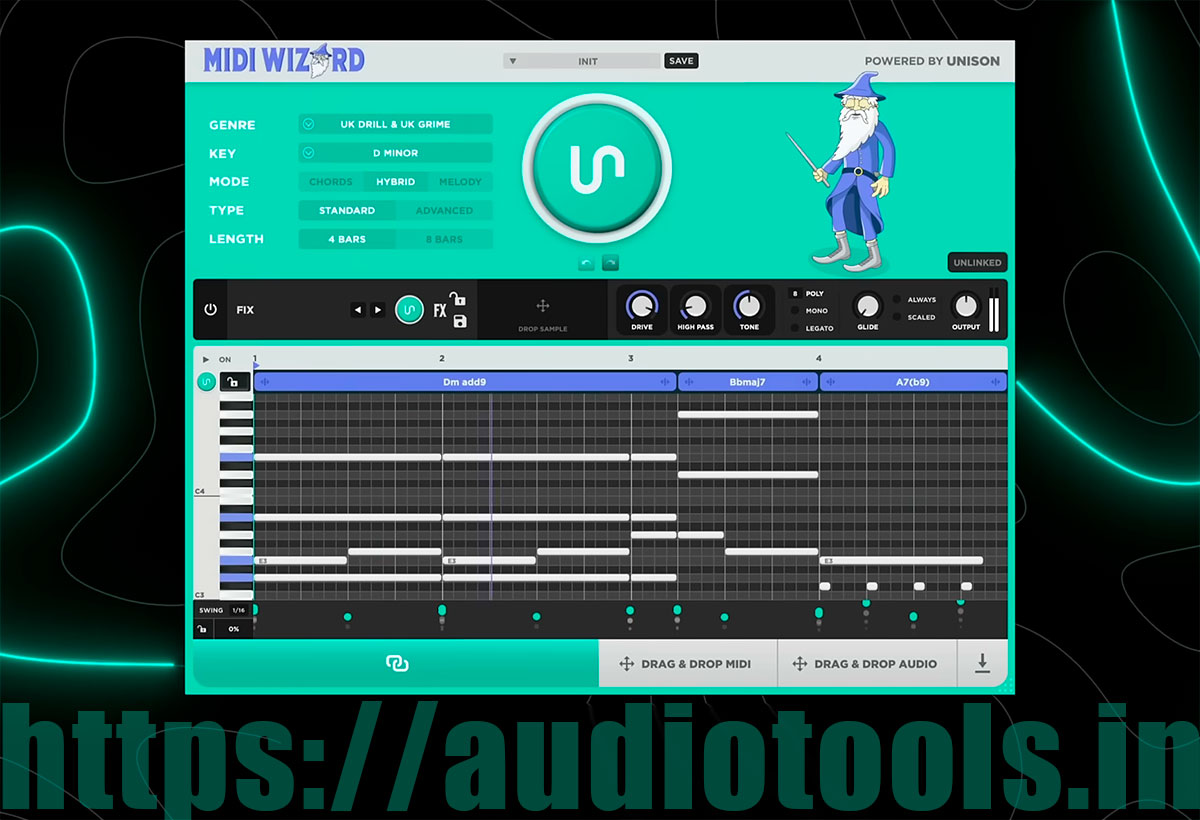Screen dimensions: 1200x820
Task: Click the large Unison generate button
Action: click(597, 168)
